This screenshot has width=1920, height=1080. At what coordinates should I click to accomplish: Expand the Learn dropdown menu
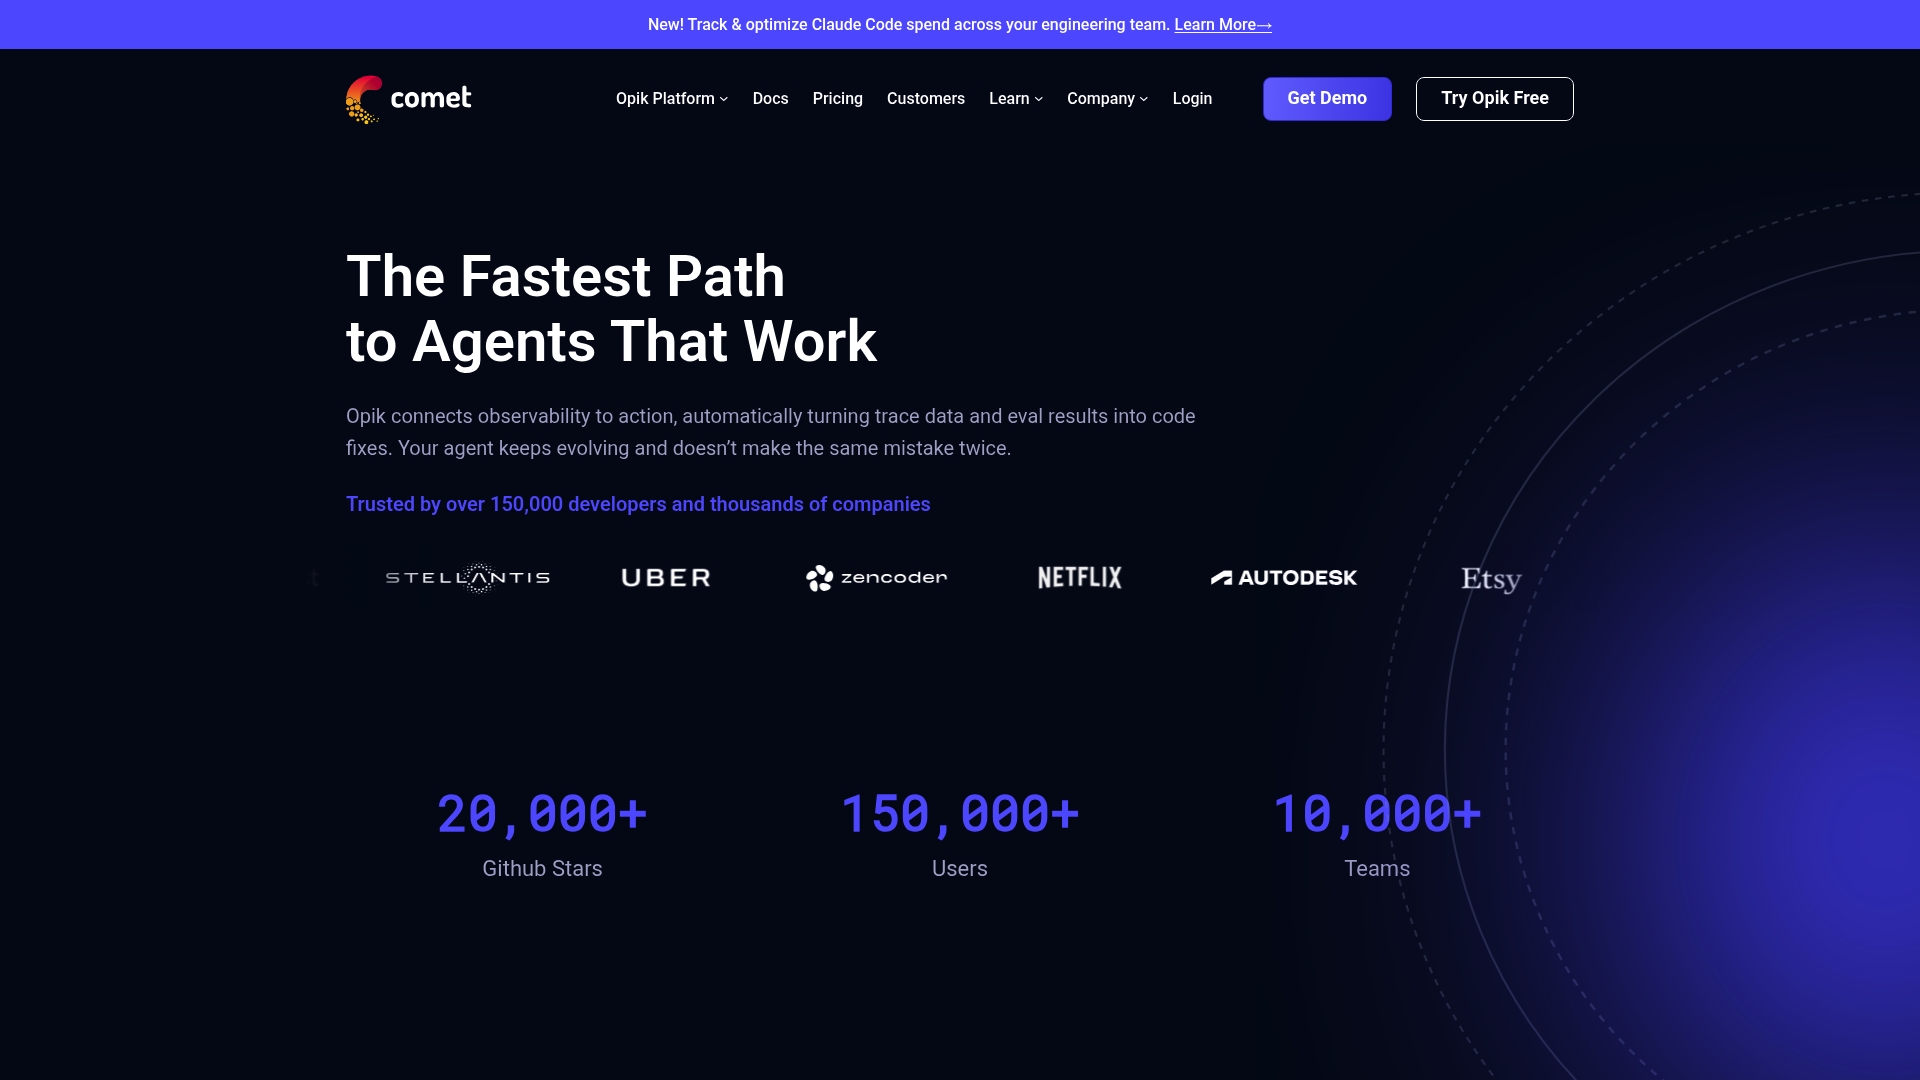click(x=1016, y=99)
